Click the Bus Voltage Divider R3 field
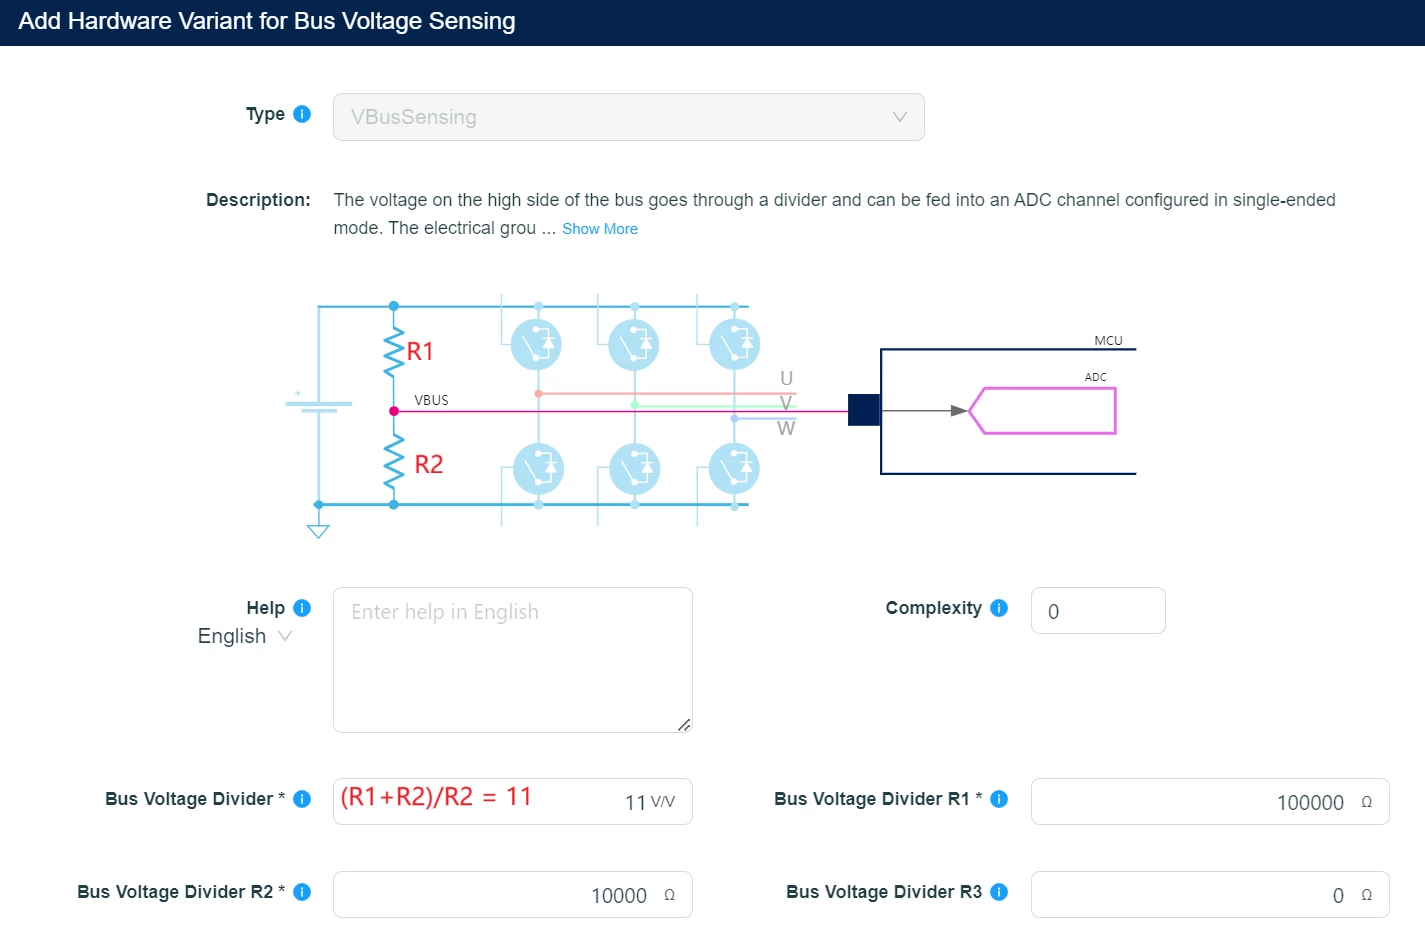1425x945 pixels. pyautogui.click(x=1210, y=895)
